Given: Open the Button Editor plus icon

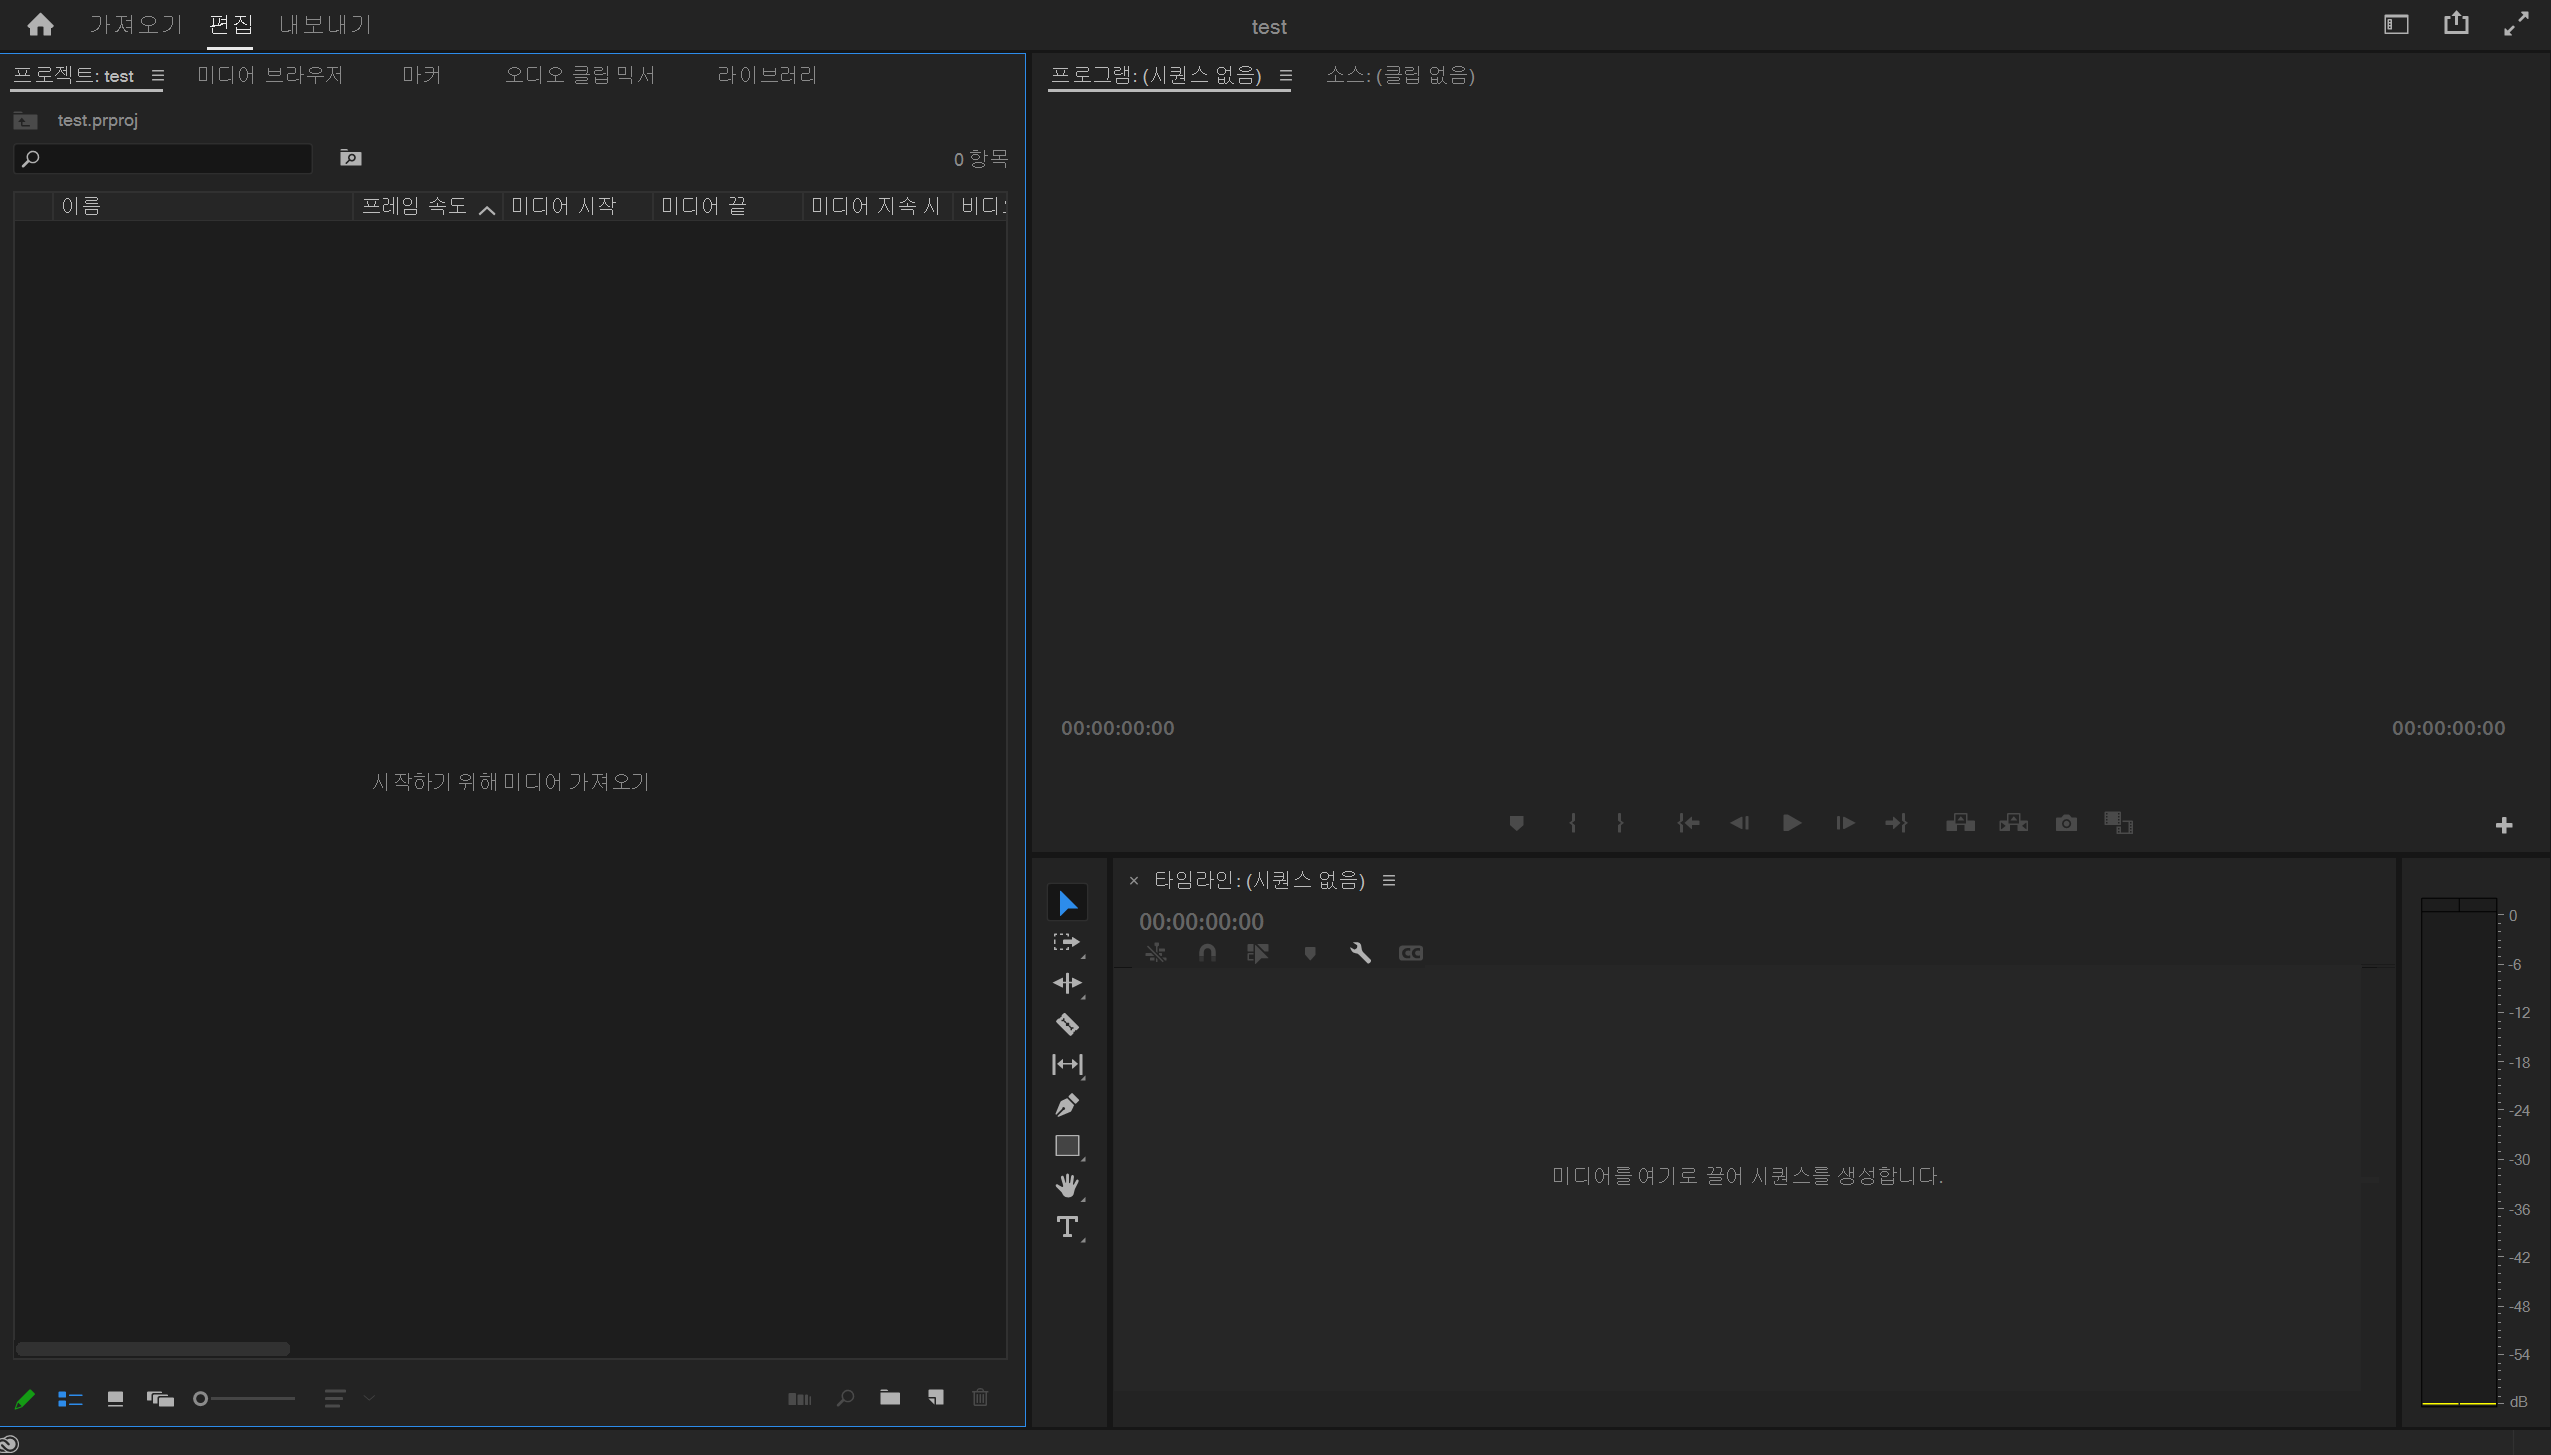Looking at the screenshot, I should (x=2504, y=825).
